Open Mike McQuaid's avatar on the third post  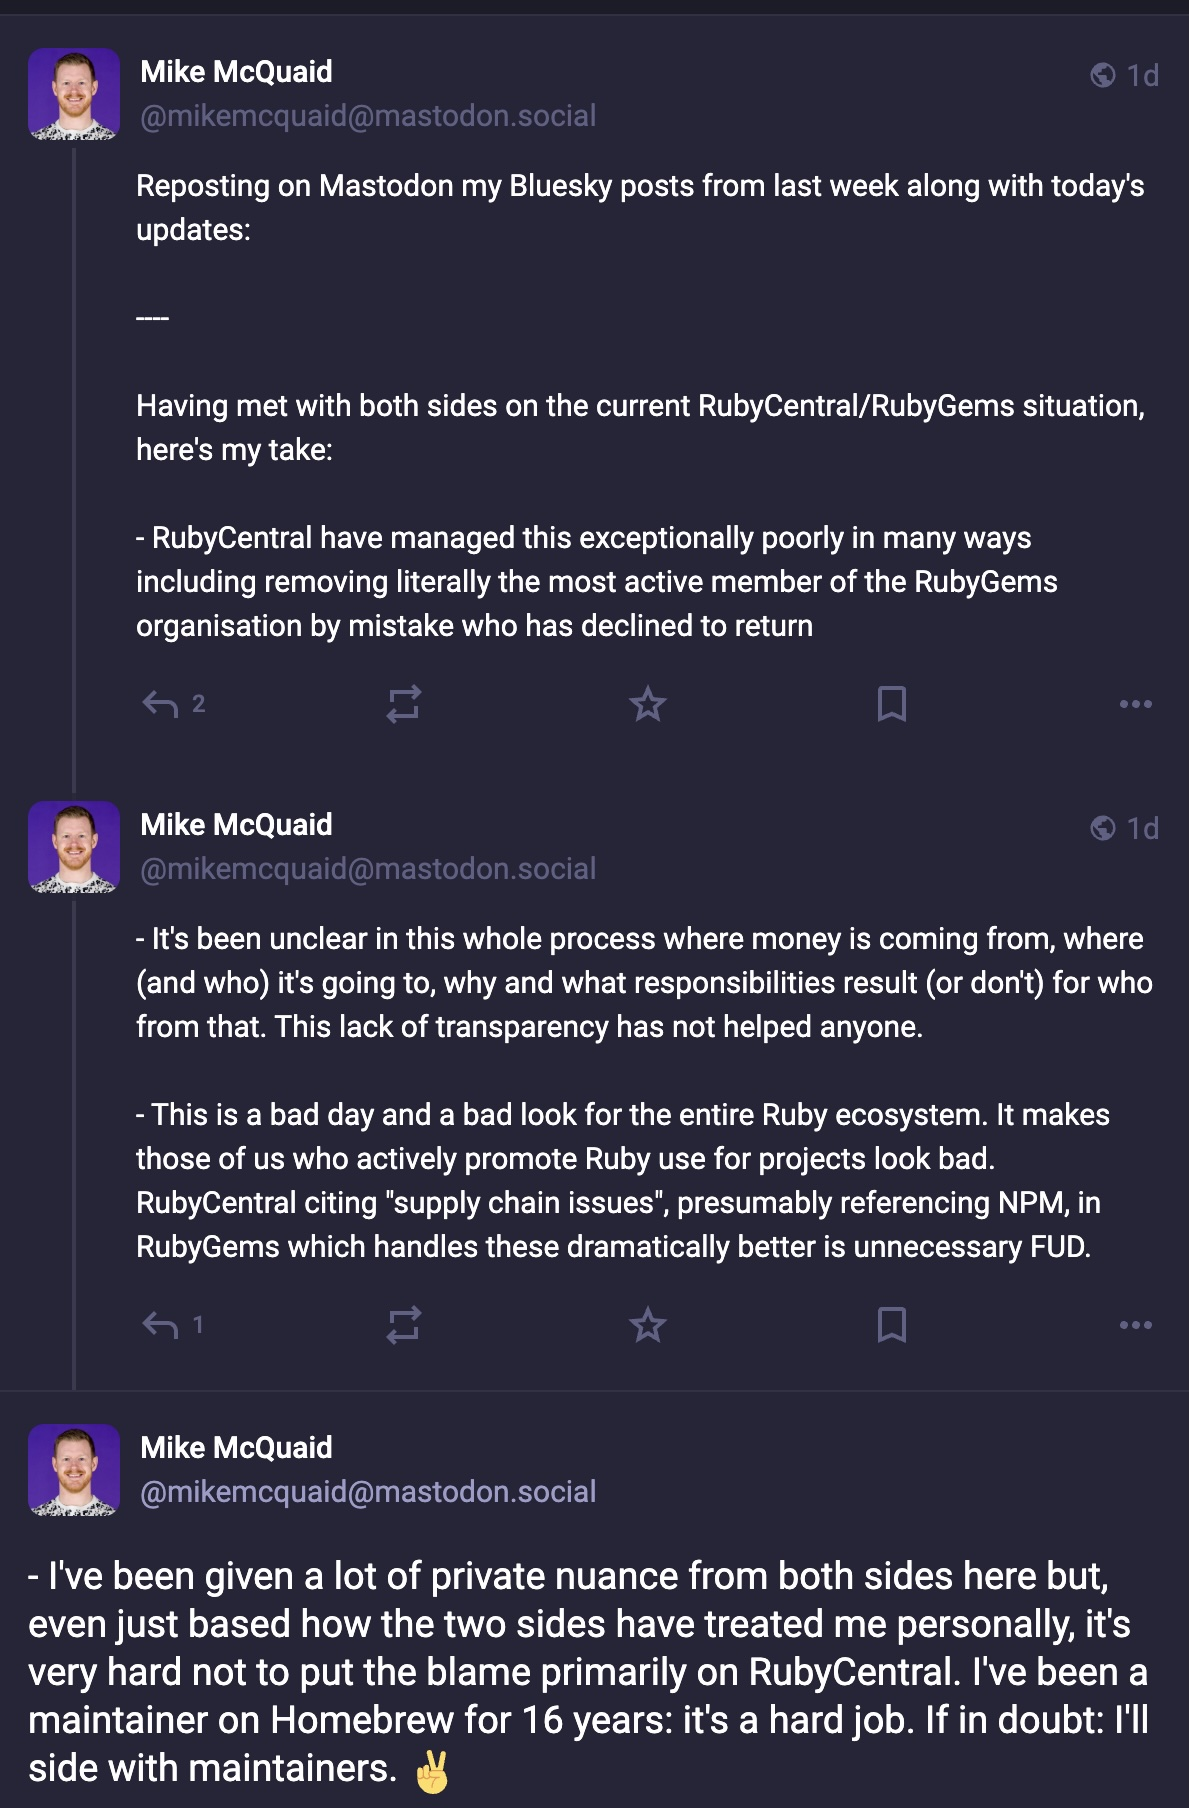[74, 1470]
